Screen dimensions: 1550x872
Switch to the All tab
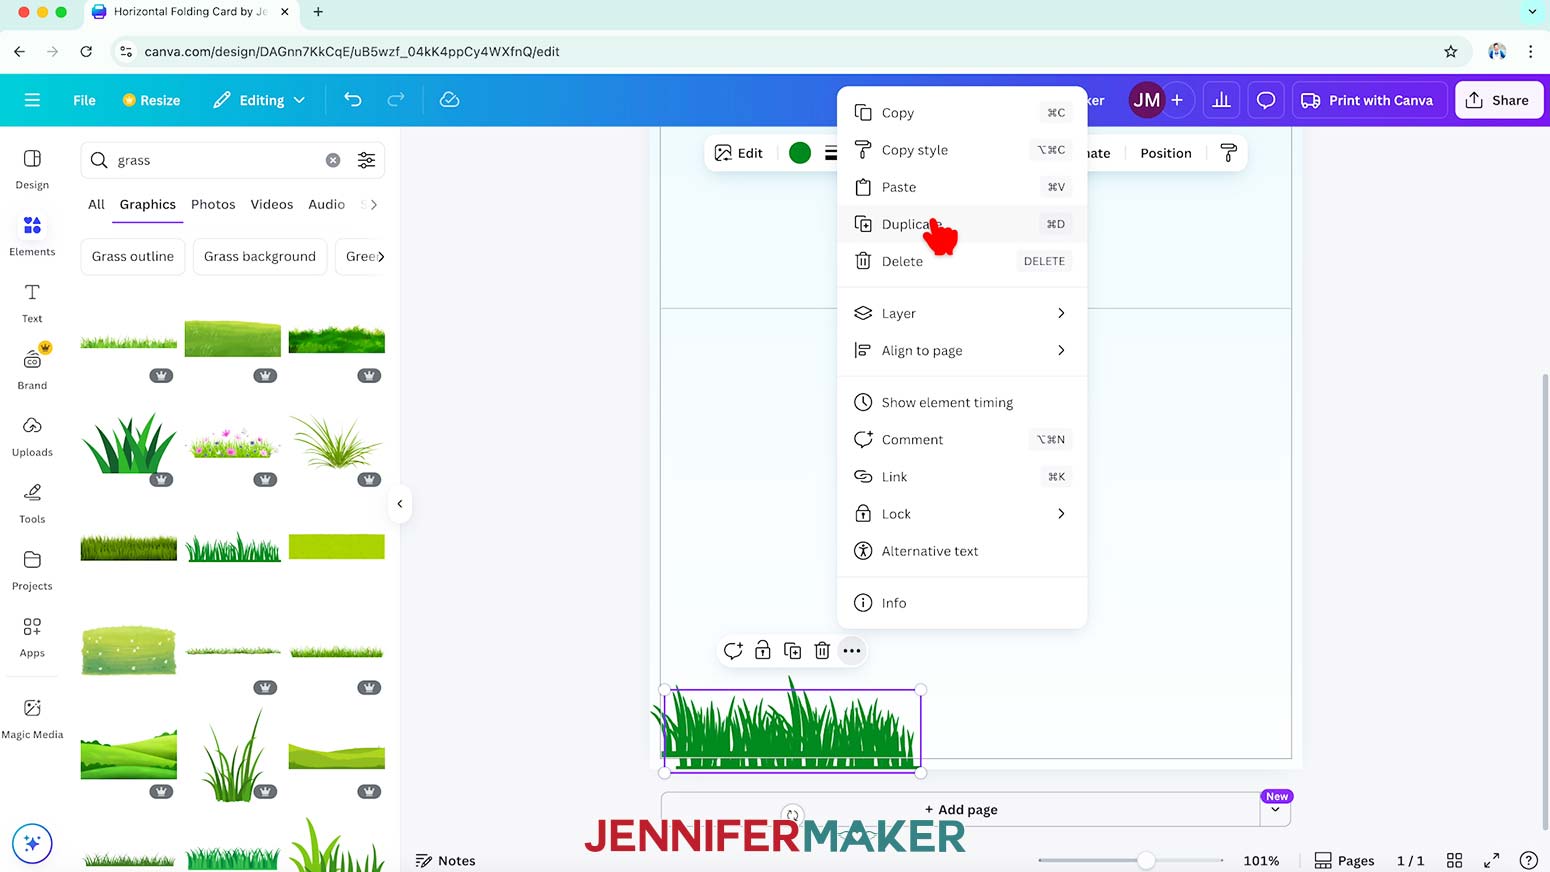coord(96,204)
